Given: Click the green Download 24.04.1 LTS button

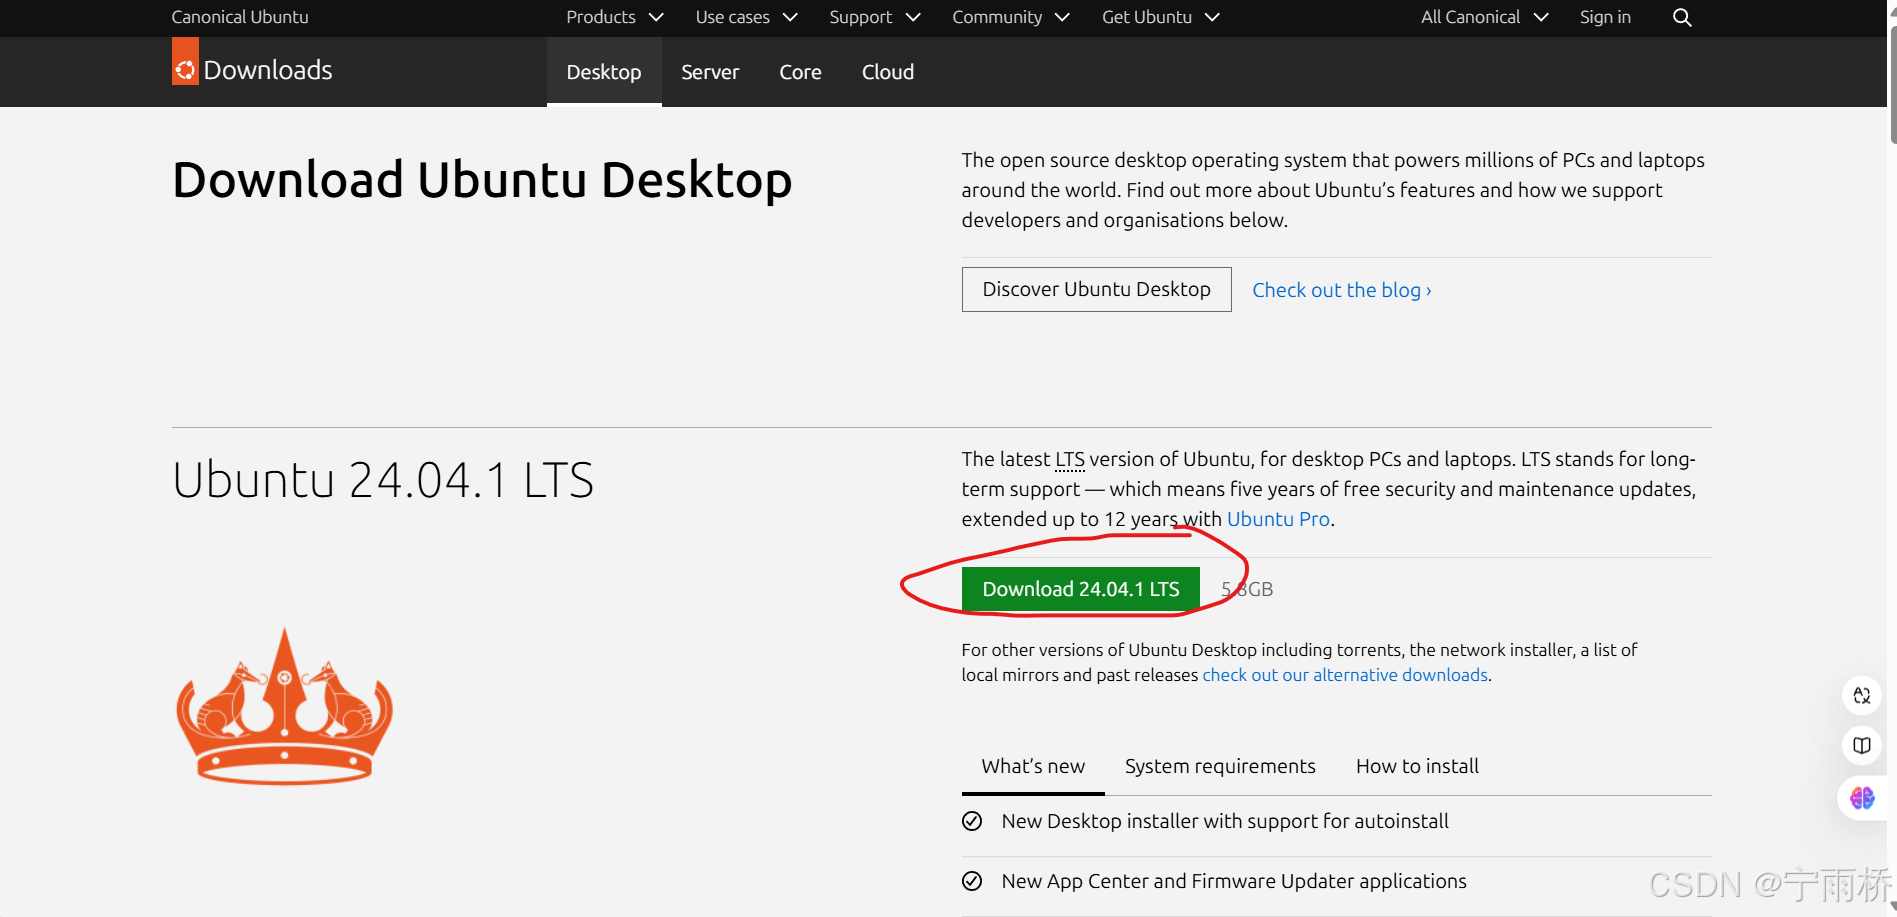Looking at the screenshot, I should [x=1081, y=589].
